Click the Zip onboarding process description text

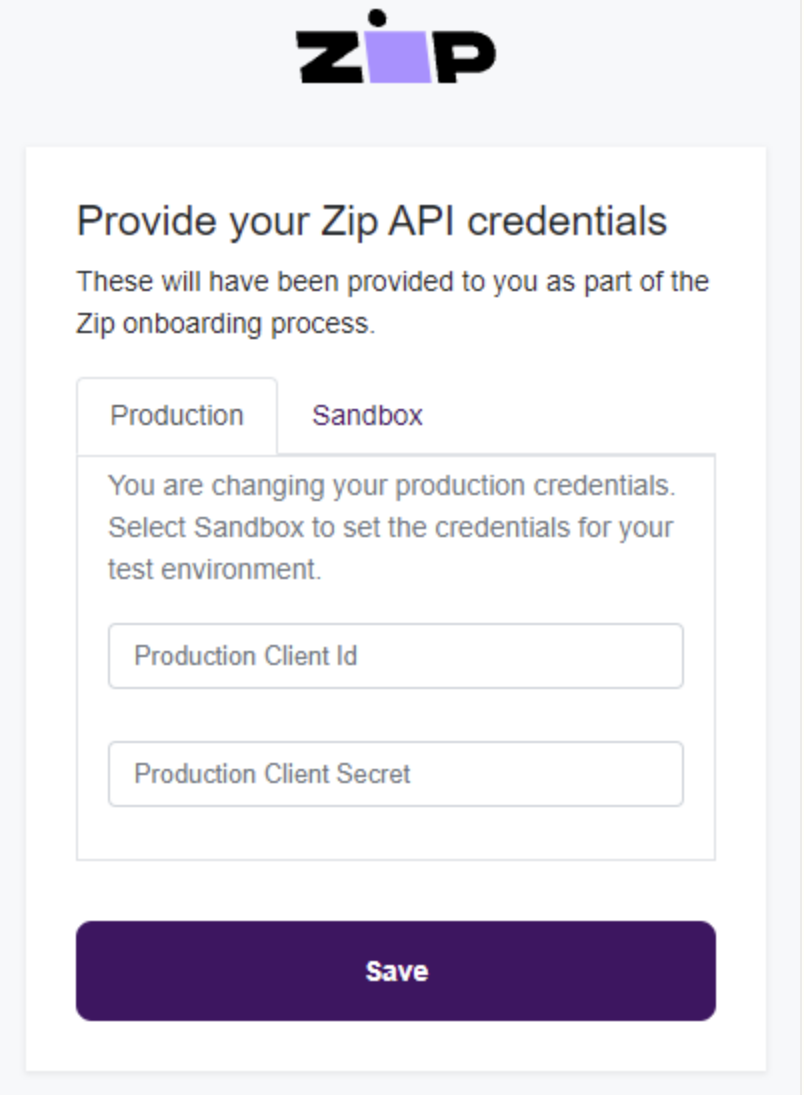[393, 302]
